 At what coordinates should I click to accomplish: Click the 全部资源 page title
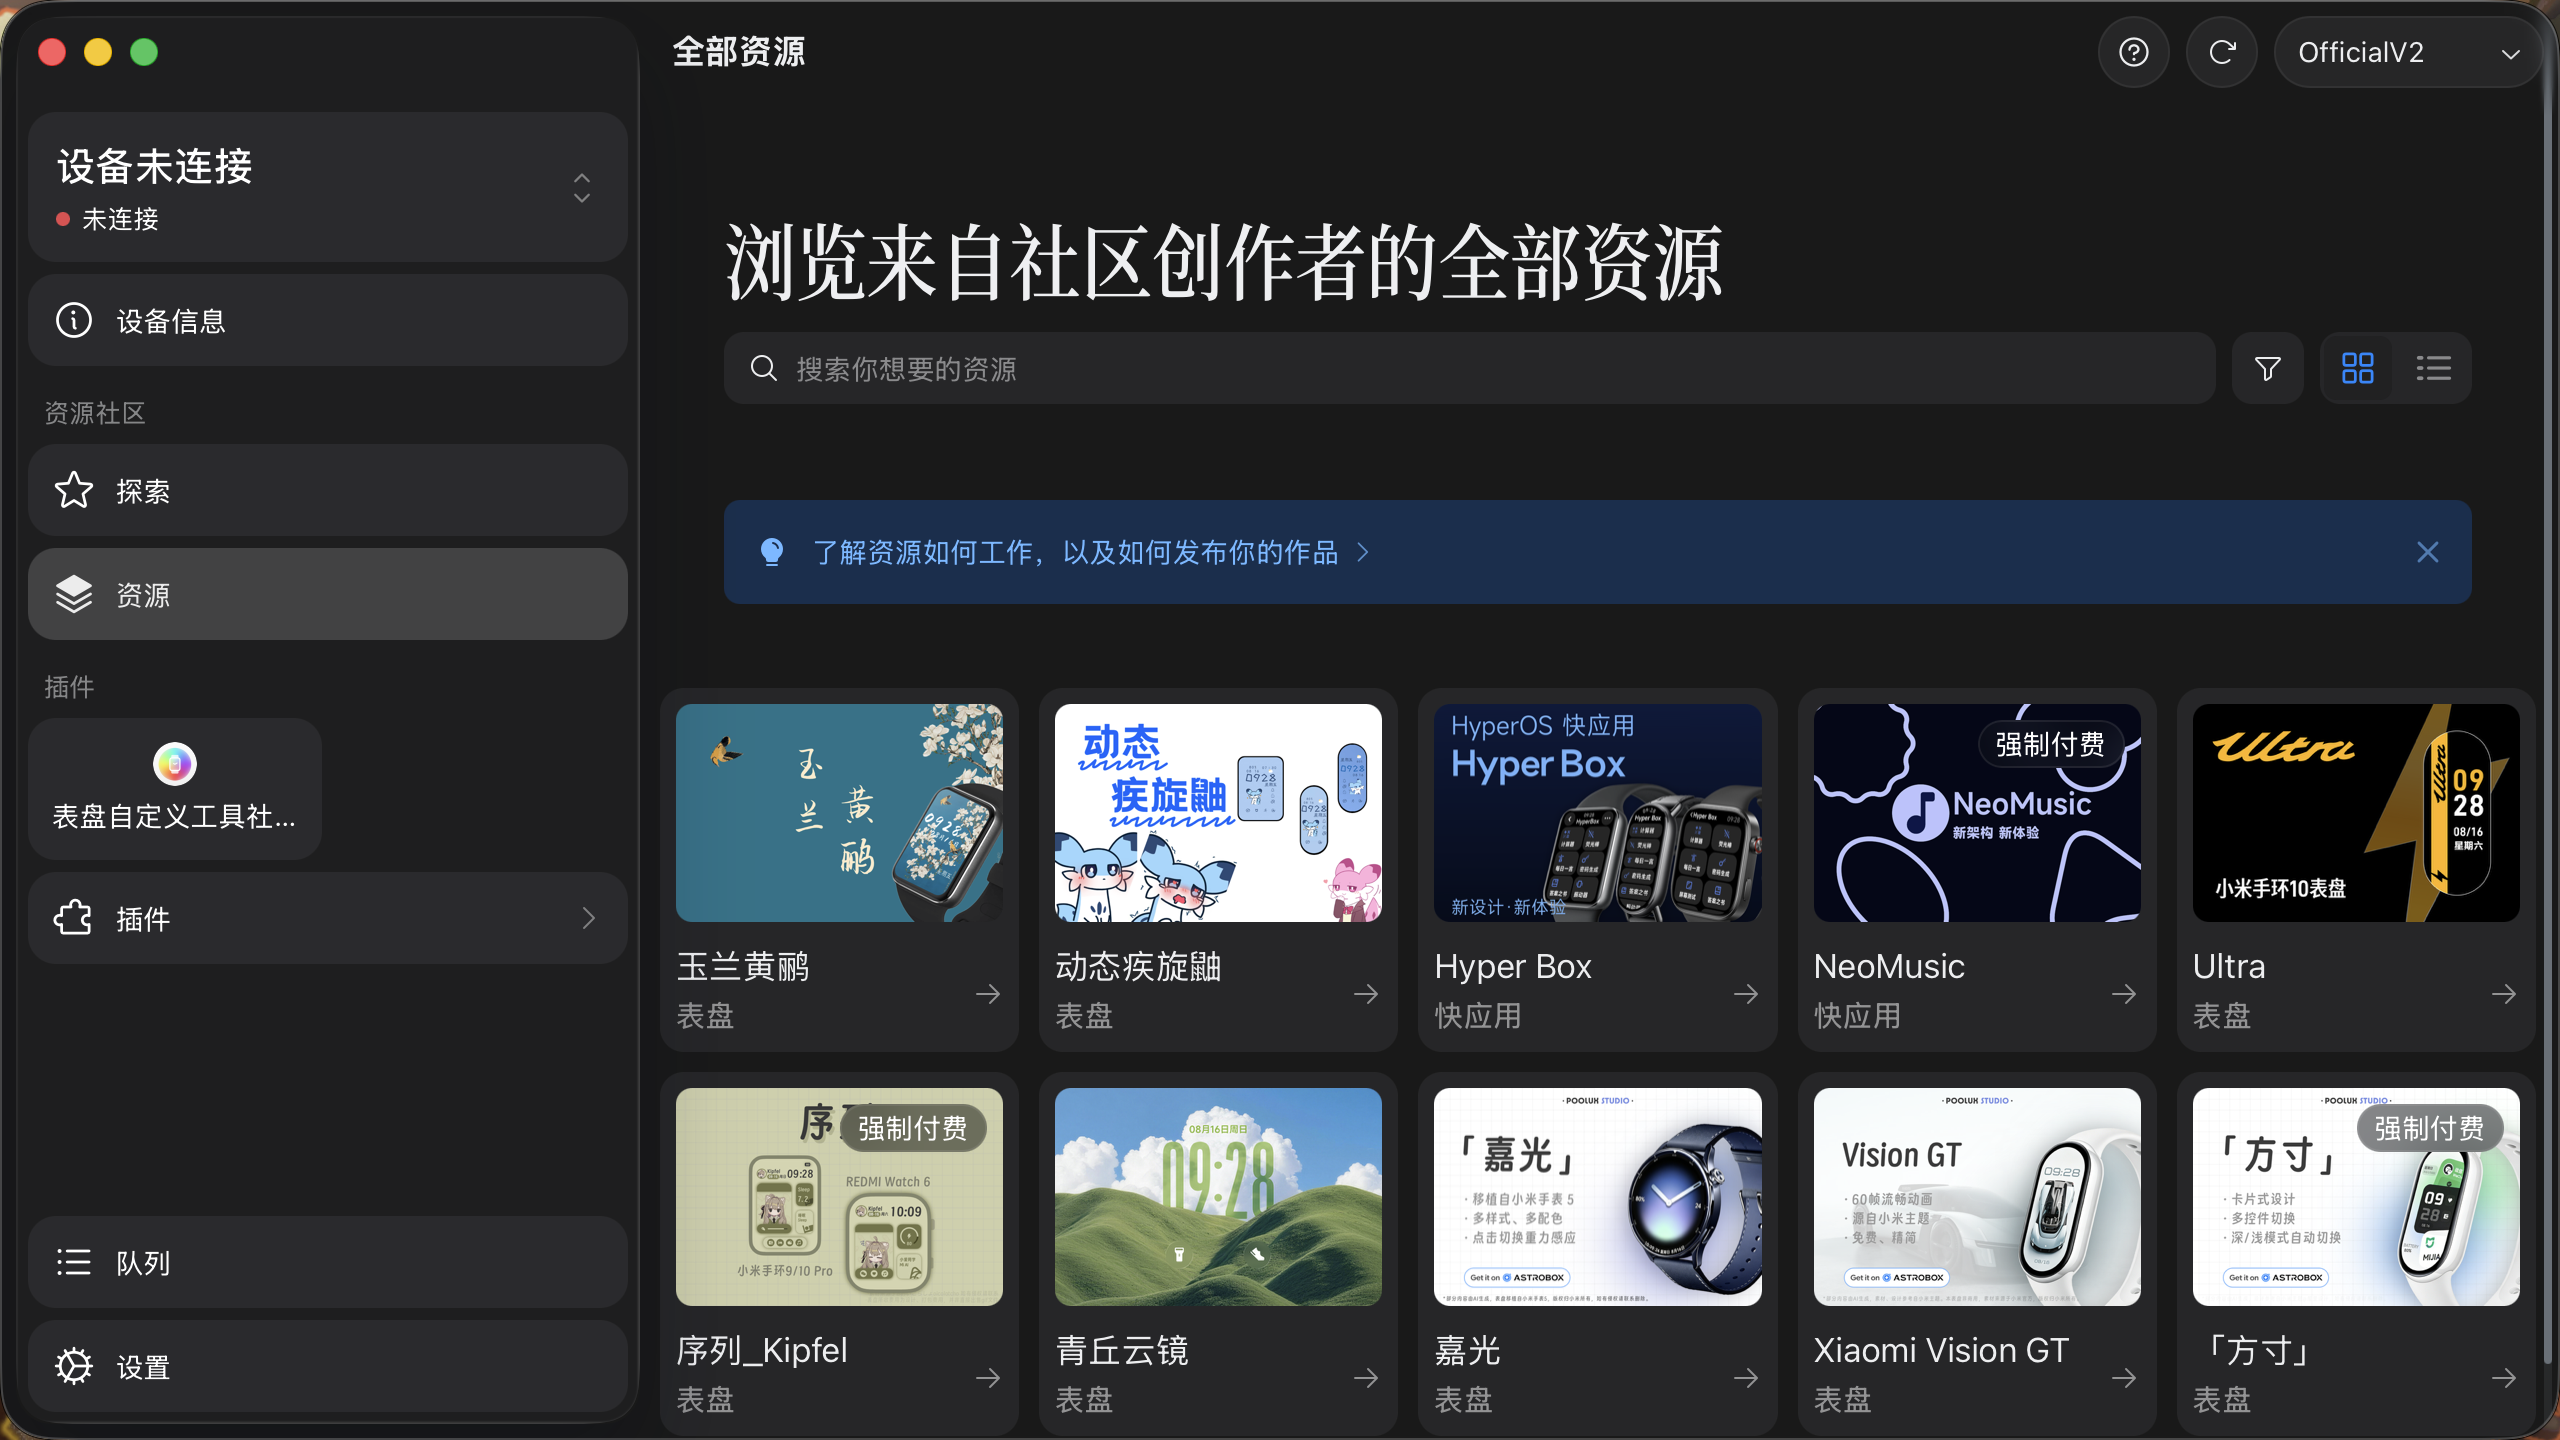pyautogui.click(x=739, y=52)
